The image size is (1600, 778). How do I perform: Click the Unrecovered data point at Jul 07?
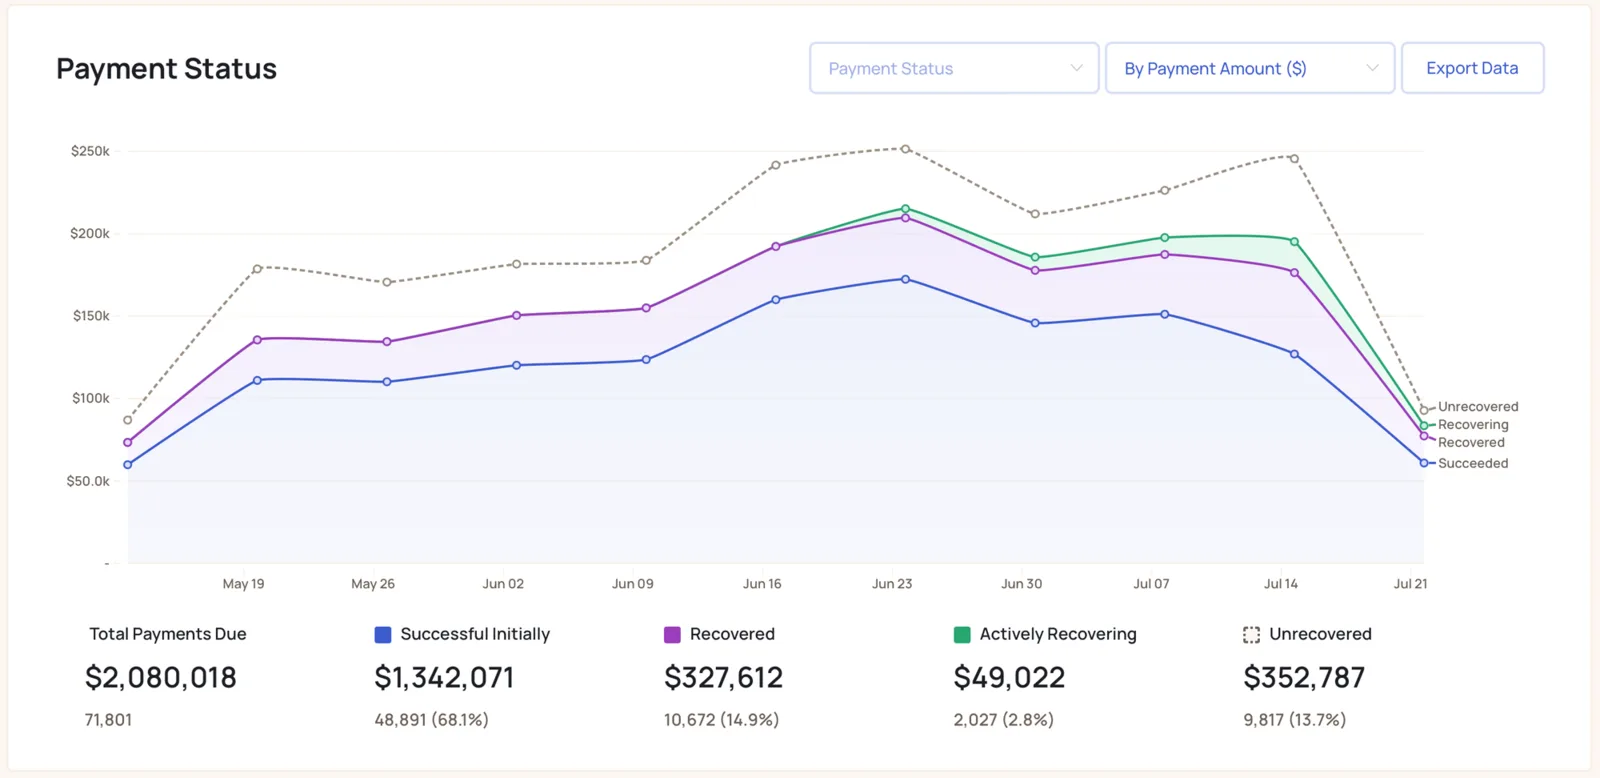click(1164, 190)
